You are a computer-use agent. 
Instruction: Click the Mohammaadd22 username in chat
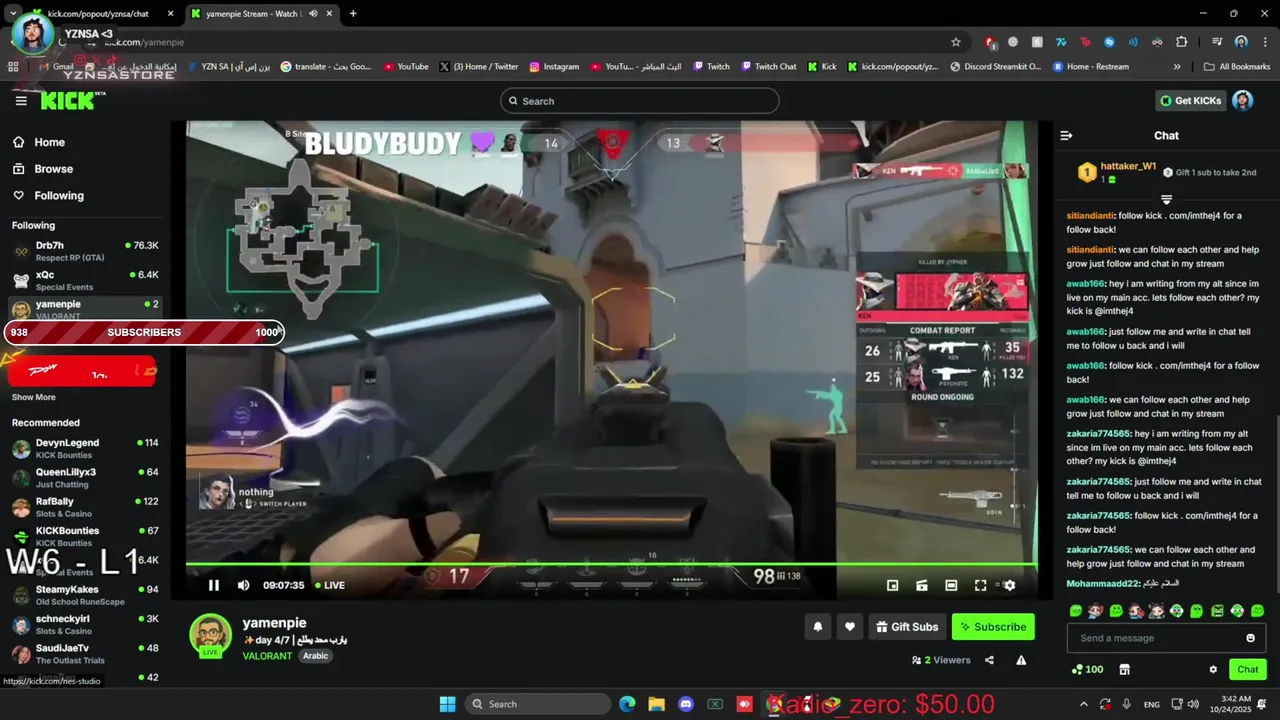1103,583
